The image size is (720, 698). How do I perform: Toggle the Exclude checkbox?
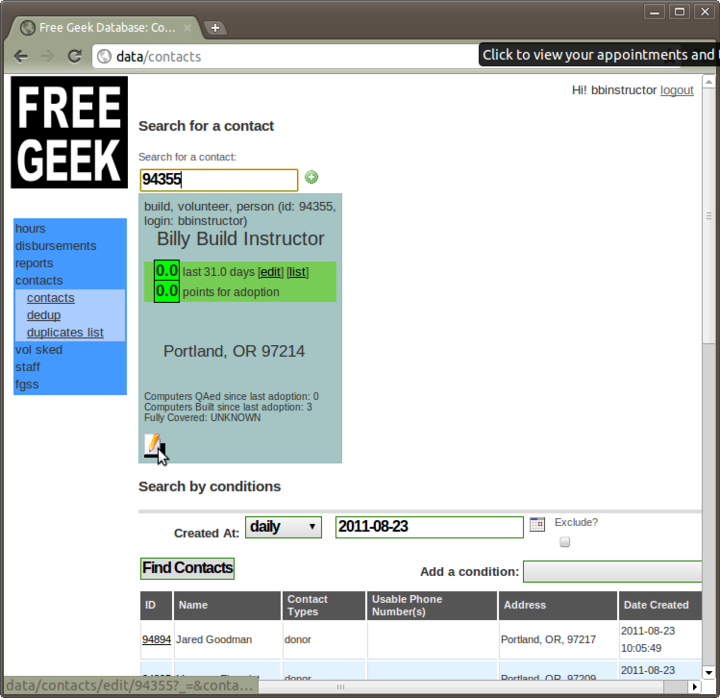[565, 542]
